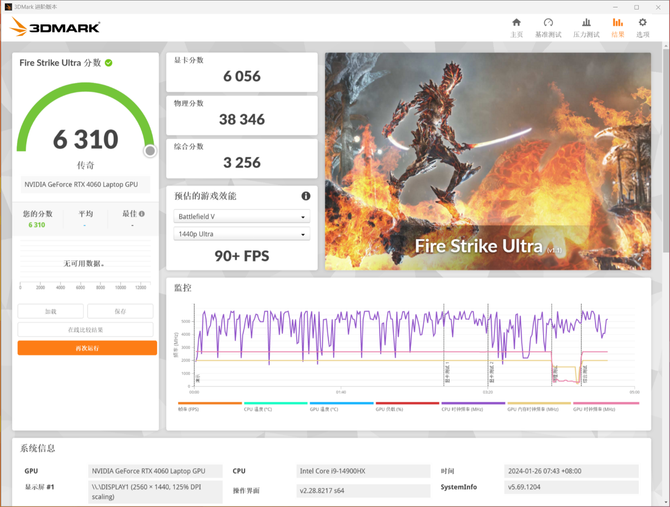Click the 6 310 overall score

click(x=85, y=139)
